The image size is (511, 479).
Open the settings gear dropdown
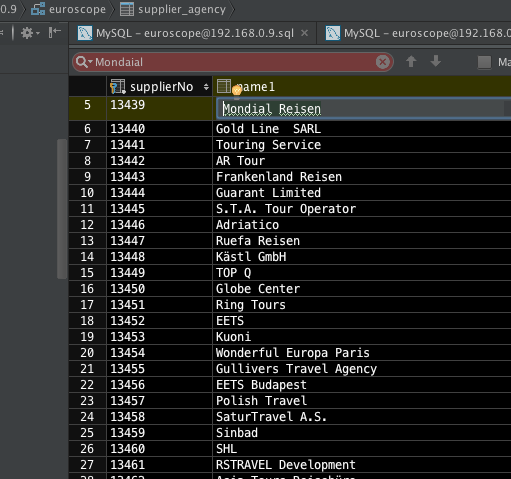[x=30, y=33]
